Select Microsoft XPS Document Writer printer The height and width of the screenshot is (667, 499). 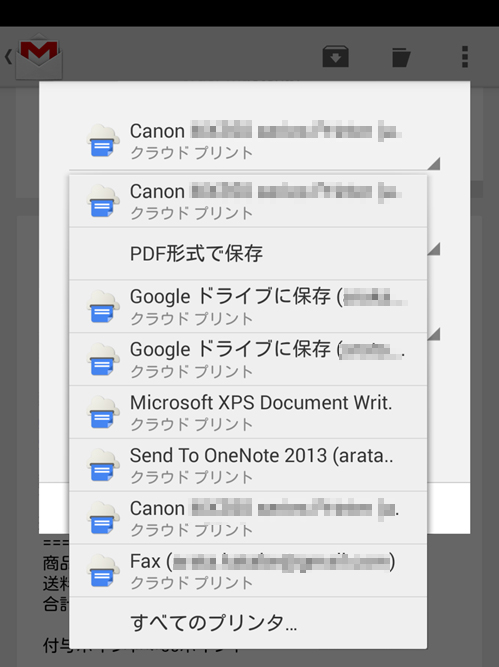click(x=248, y=412)
